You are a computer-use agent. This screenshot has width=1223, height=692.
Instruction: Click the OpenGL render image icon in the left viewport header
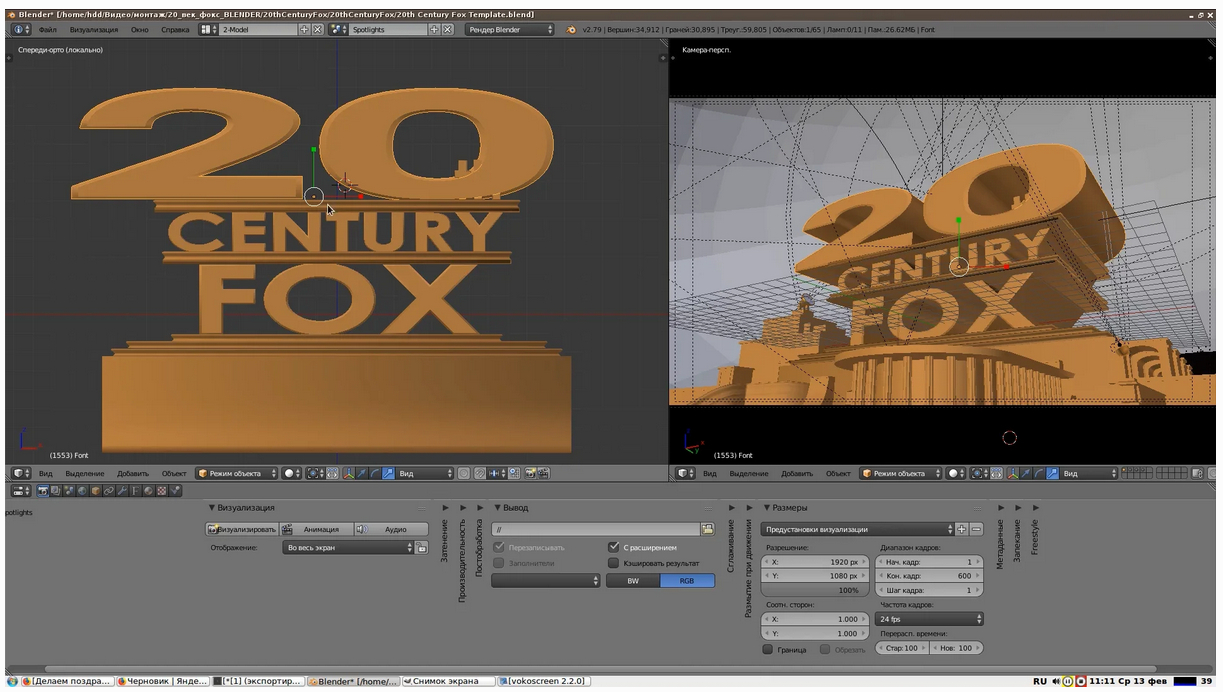tap(531, 473)
